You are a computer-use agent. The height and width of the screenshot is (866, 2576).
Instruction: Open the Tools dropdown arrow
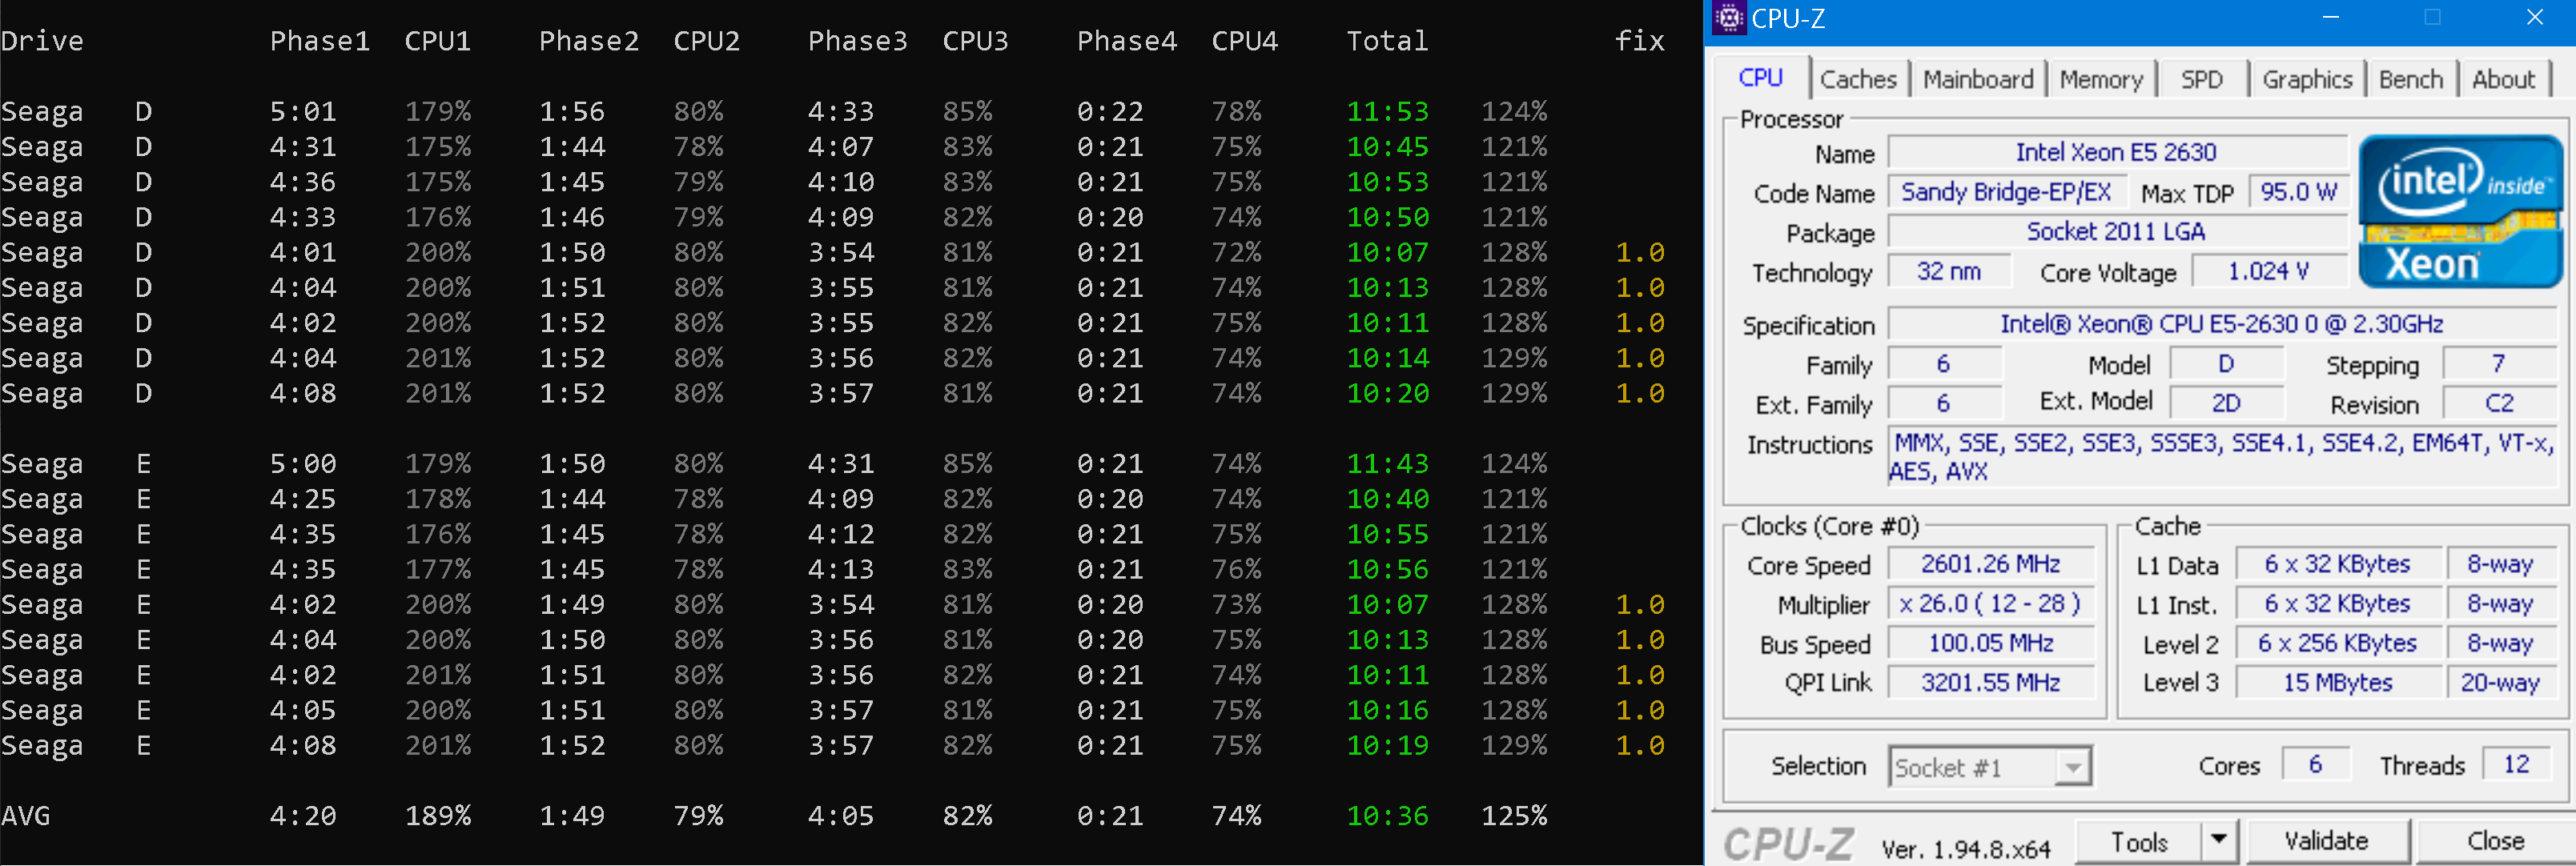coord(2218,840)
